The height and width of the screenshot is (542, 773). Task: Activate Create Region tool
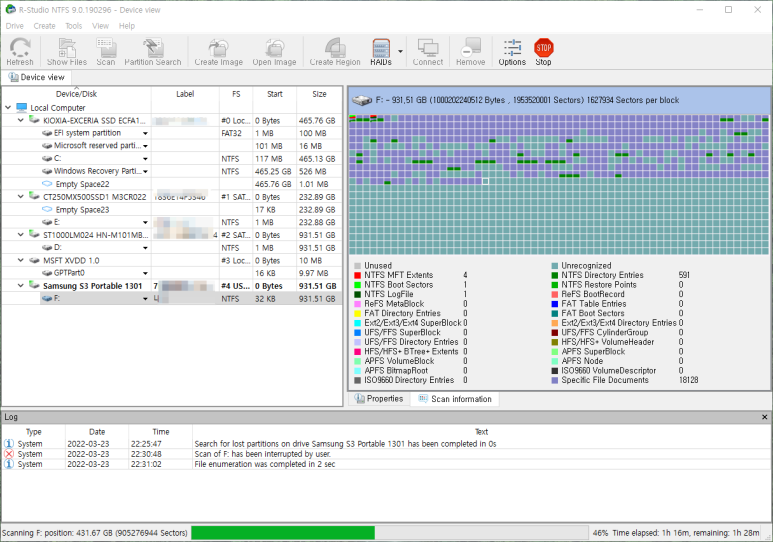(335, 52)
